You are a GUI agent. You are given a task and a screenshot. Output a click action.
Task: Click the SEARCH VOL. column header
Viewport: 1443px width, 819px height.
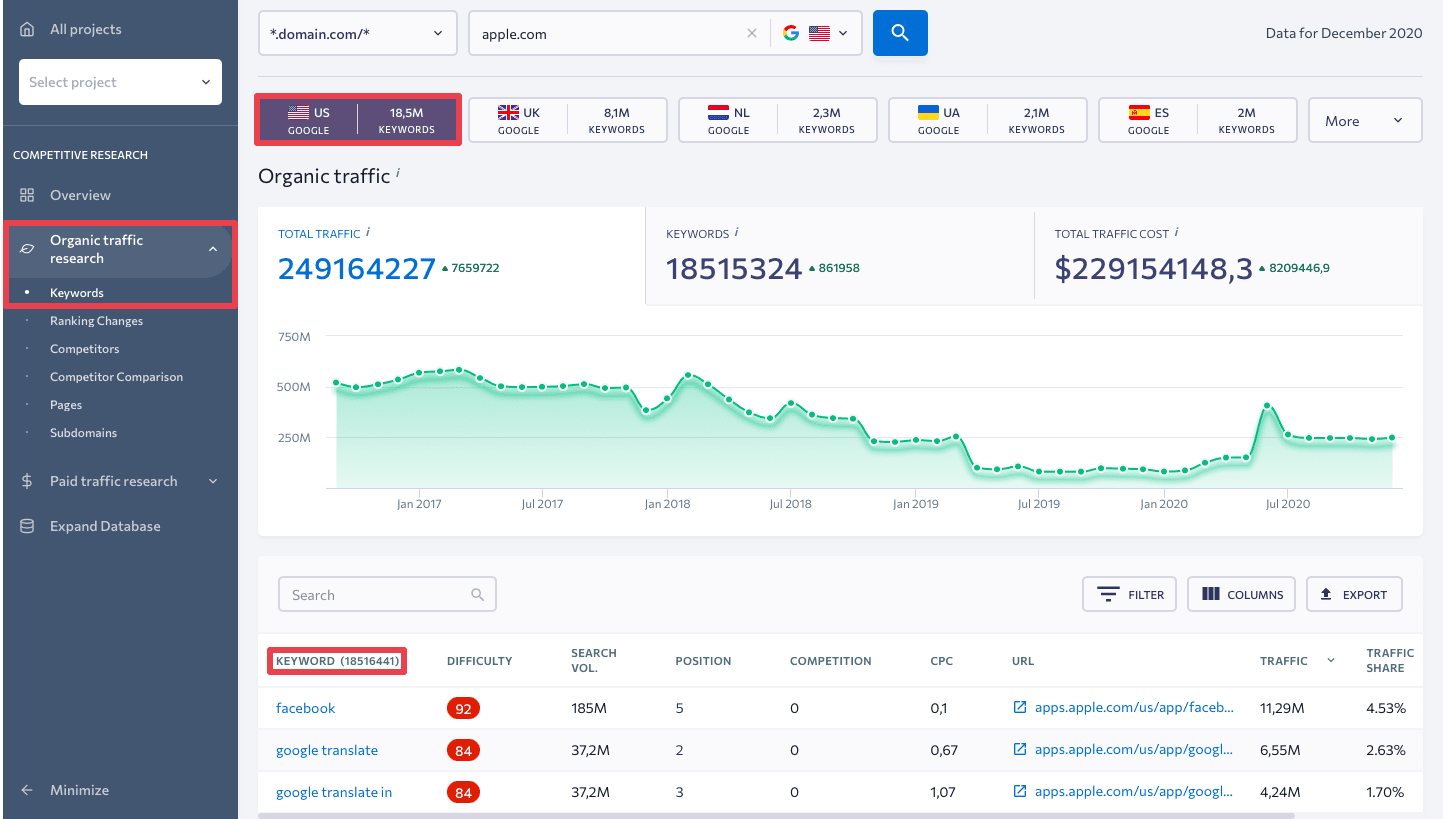pyautogui.click(x=594, y=660)
